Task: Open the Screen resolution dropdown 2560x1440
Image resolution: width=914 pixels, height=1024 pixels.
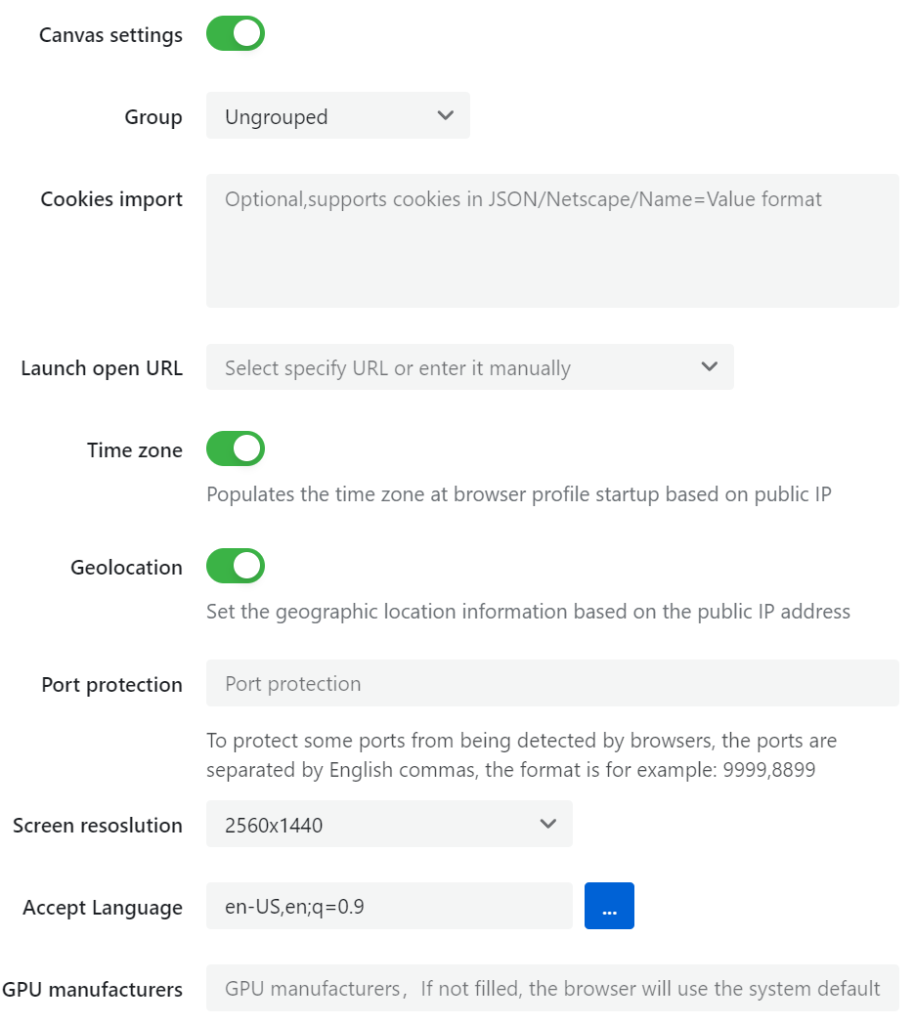Action: [389, 824]
